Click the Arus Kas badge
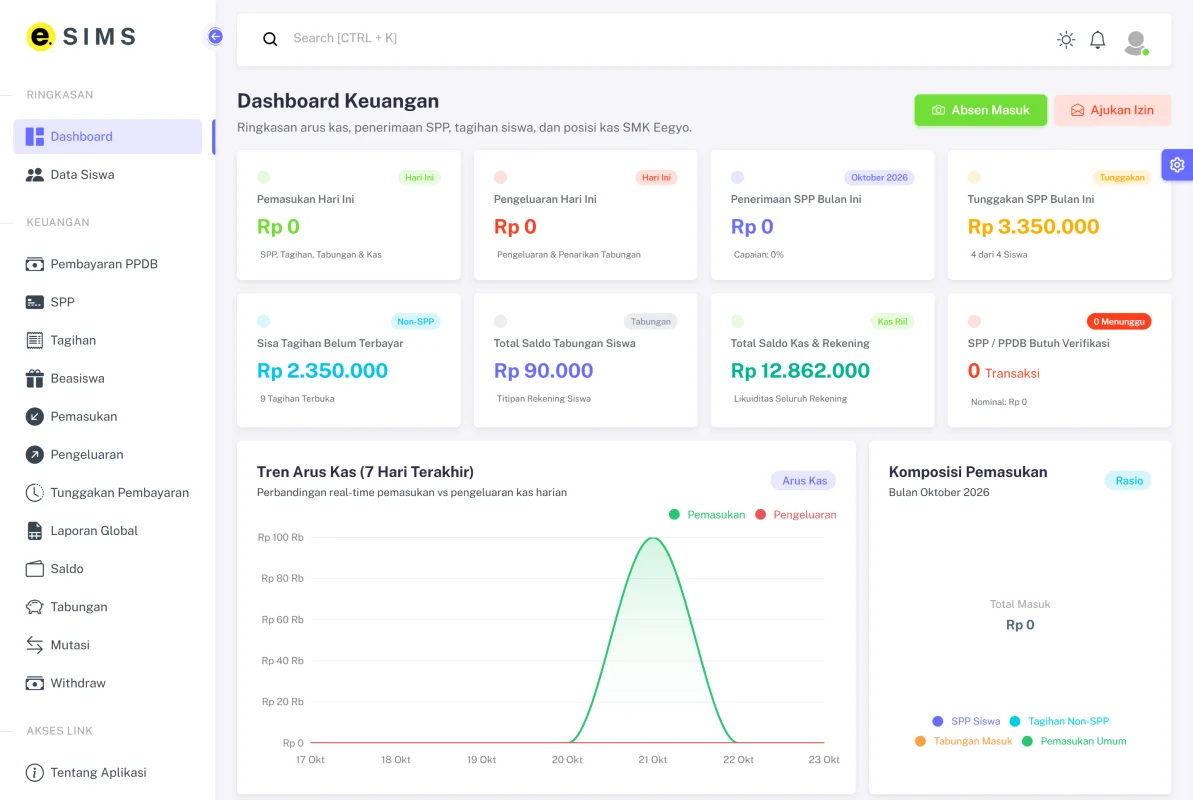This screenshot has width=1193, height=800. (803, 480)
